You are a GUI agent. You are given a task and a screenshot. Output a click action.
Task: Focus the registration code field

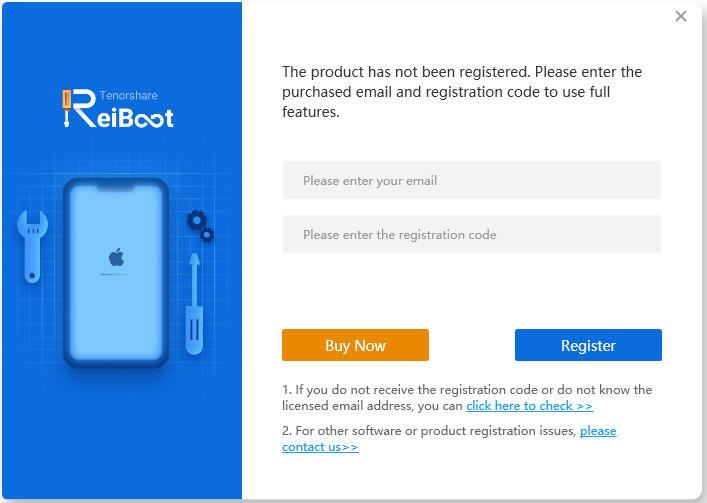click(471, 235)
